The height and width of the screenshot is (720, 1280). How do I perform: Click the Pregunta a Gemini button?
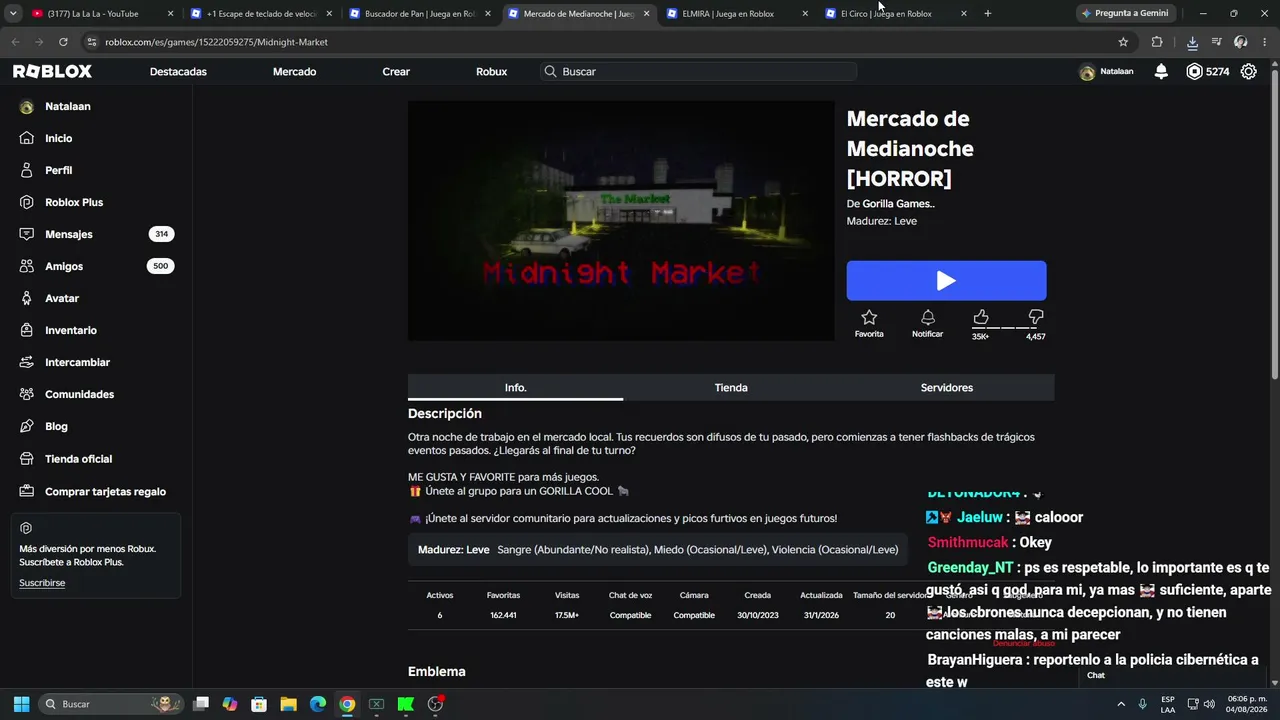point(1124,14)
